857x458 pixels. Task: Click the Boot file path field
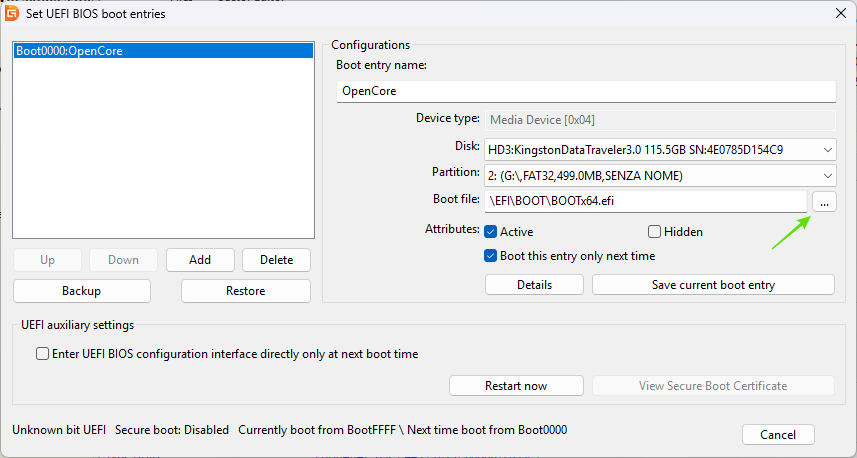tap(645, 201)
